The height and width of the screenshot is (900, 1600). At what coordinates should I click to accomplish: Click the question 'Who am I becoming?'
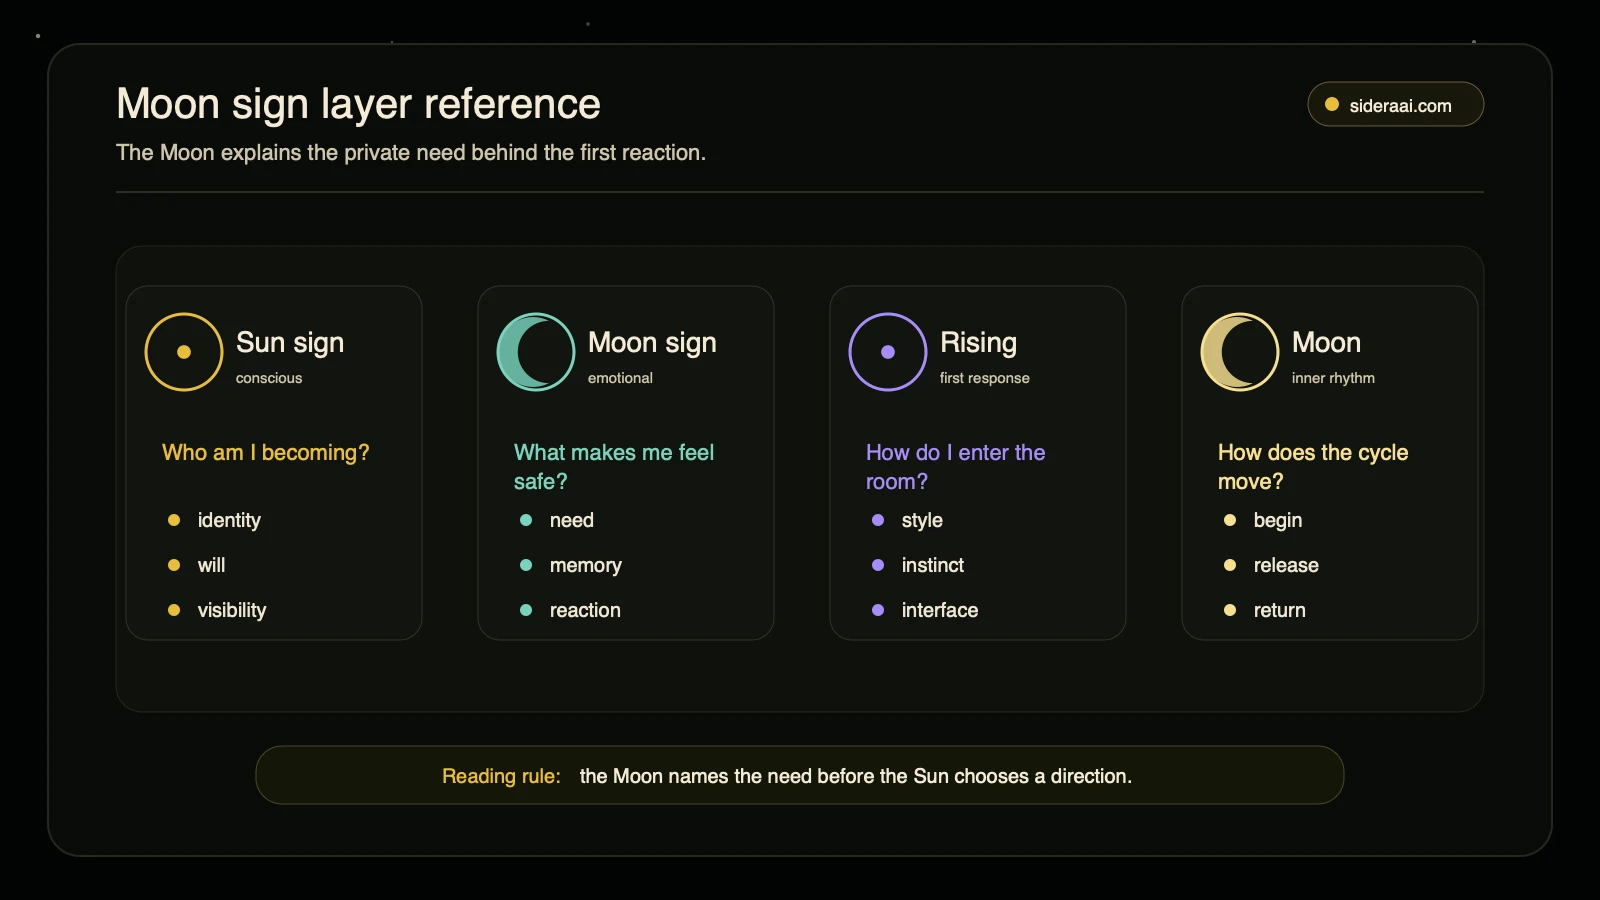pyautogui.click(x=266, y=453)
